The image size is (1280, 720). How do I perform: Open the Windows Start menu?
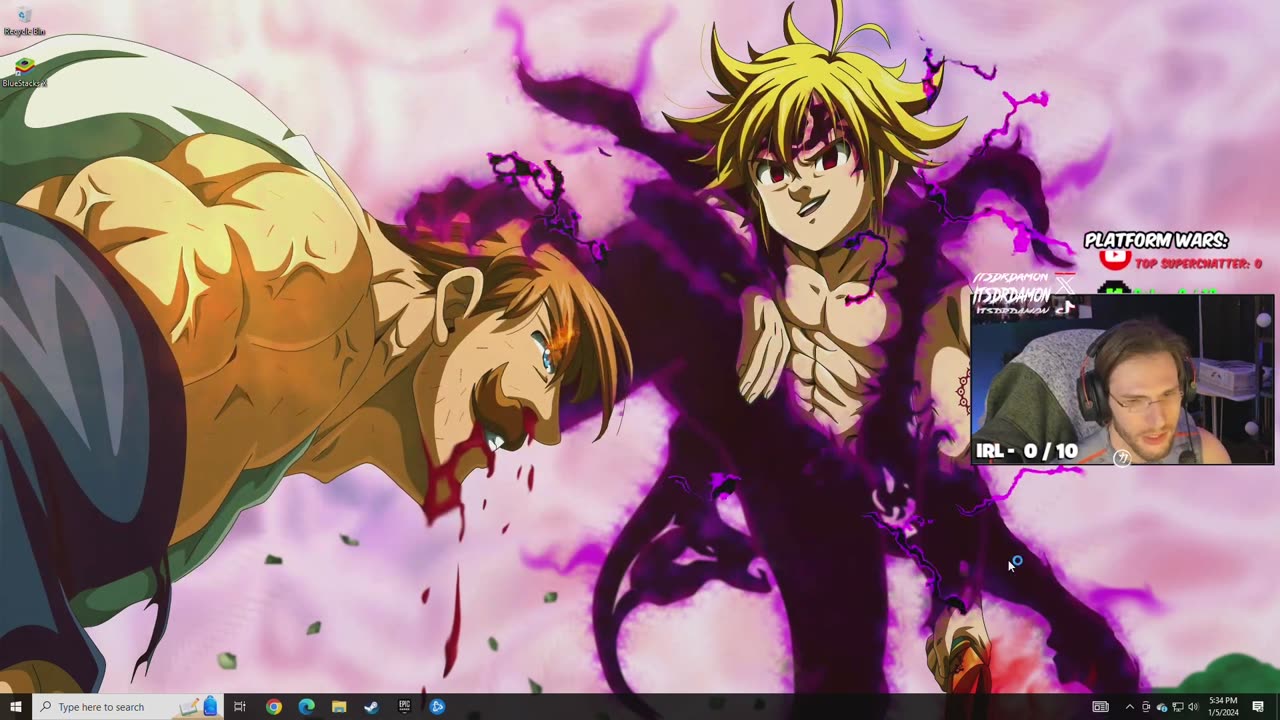click(x=16, y=707)
